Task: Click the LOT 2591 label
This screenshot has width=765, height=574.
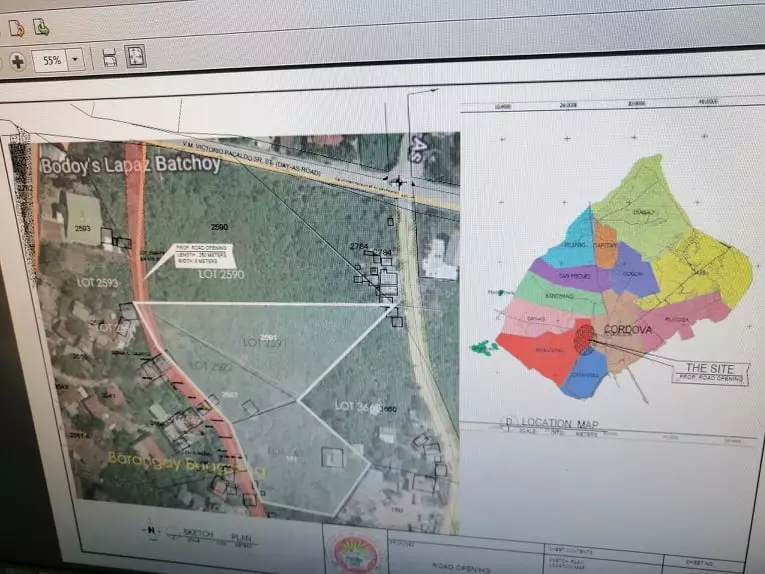Action: [264, 343]
